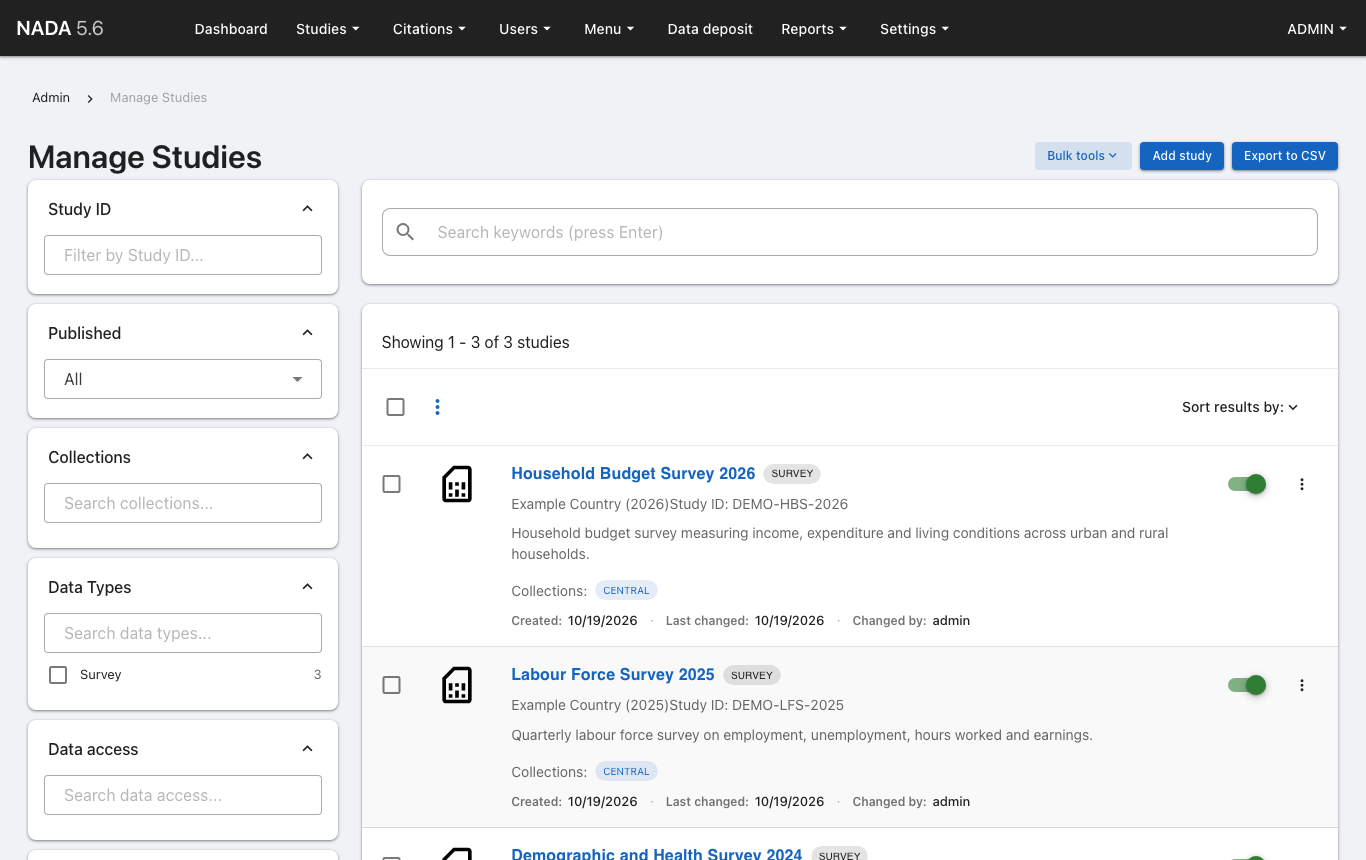Toggle published switch for Household Budget Survey
Viewport: 1366px width, 860px height.
[x=1247, y=484]
